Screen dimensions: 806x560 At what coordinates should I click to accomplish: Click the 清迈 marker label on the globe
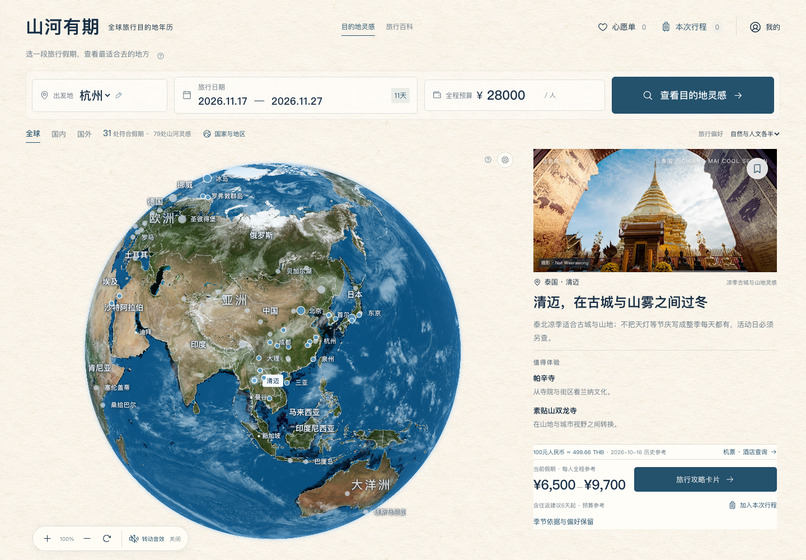tap(272, 381)
